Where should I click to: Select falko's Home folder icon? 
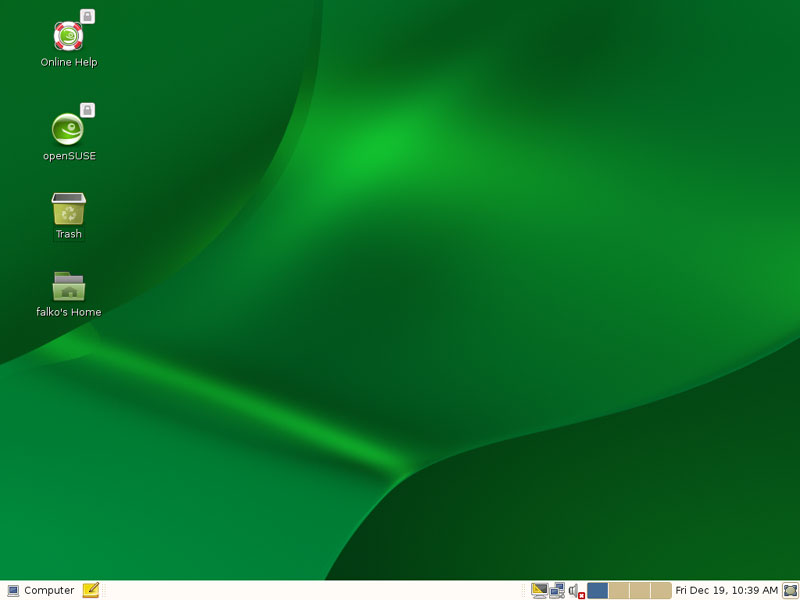coord(69,286)
